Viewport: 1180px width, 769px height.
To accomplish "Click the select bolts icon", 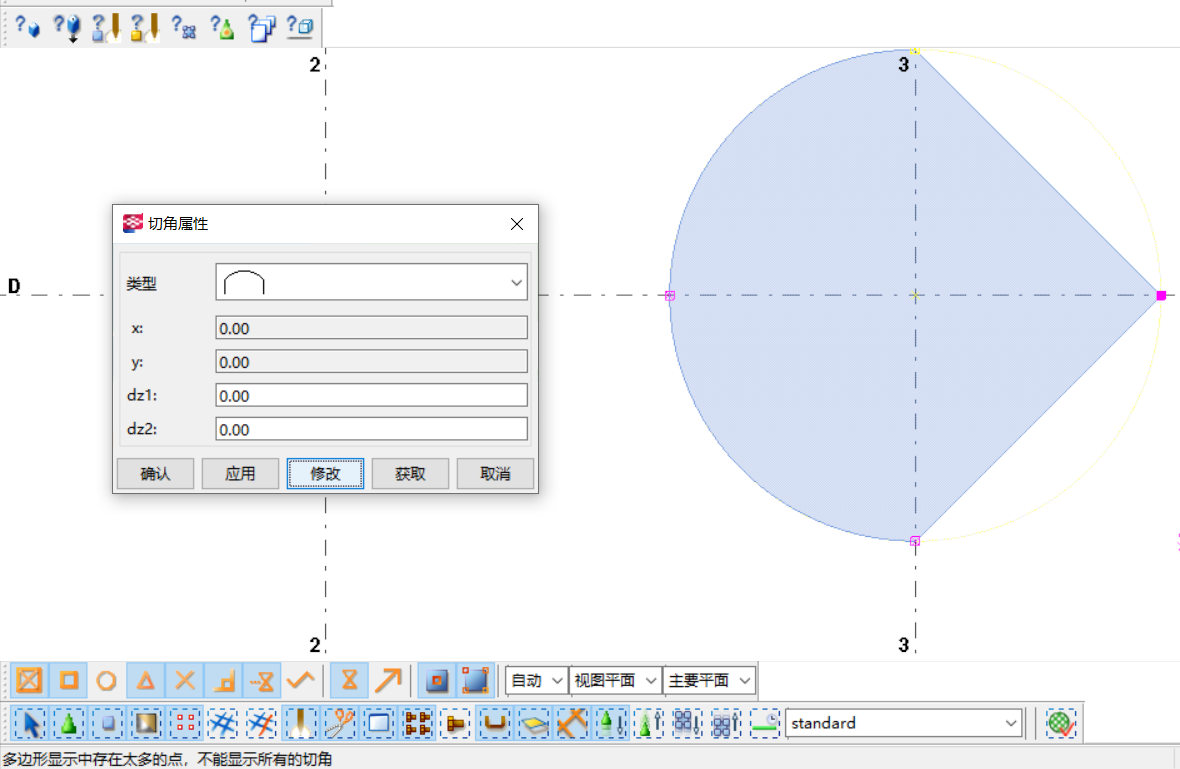I will [x=418, y=723].
